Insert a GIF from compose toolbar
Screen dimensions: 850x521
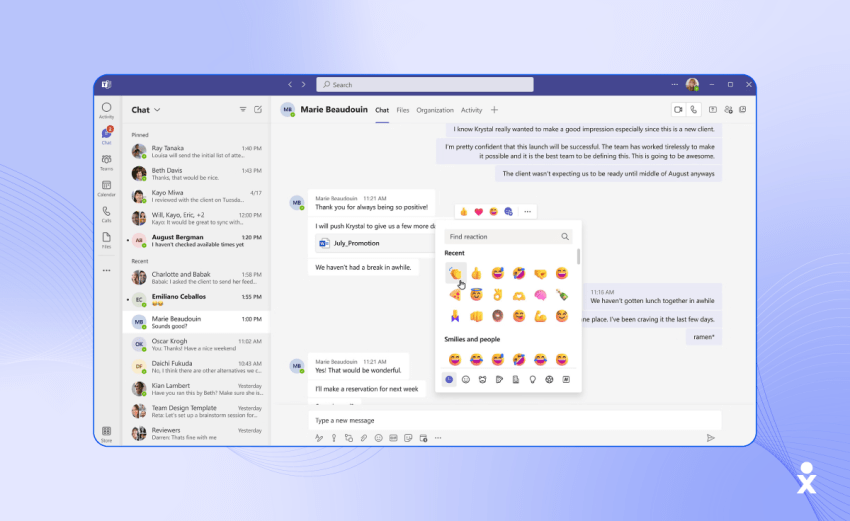393,438
